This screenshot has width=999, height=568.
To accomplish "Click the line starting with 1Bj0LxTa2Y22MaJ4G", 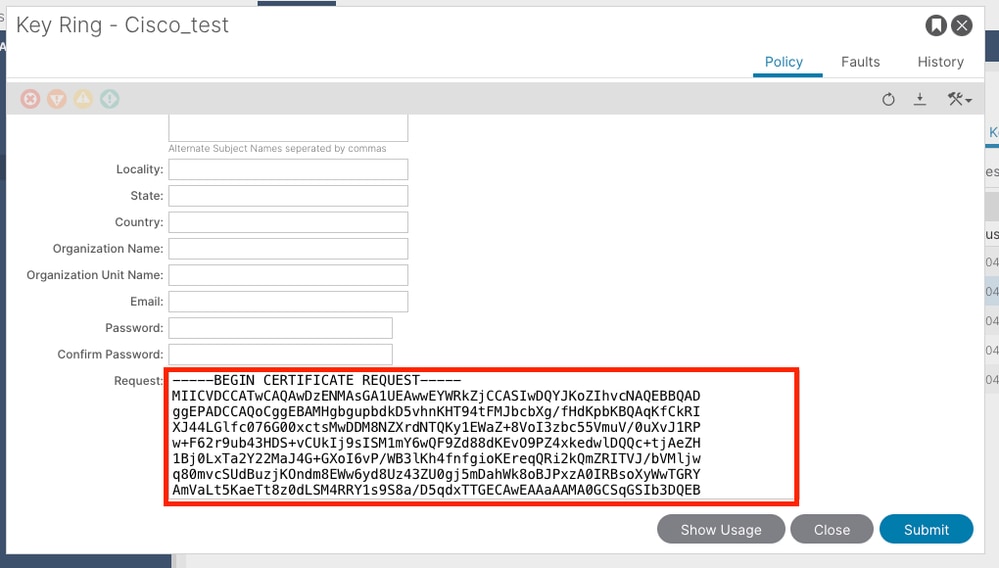I will tap(436, 458).
